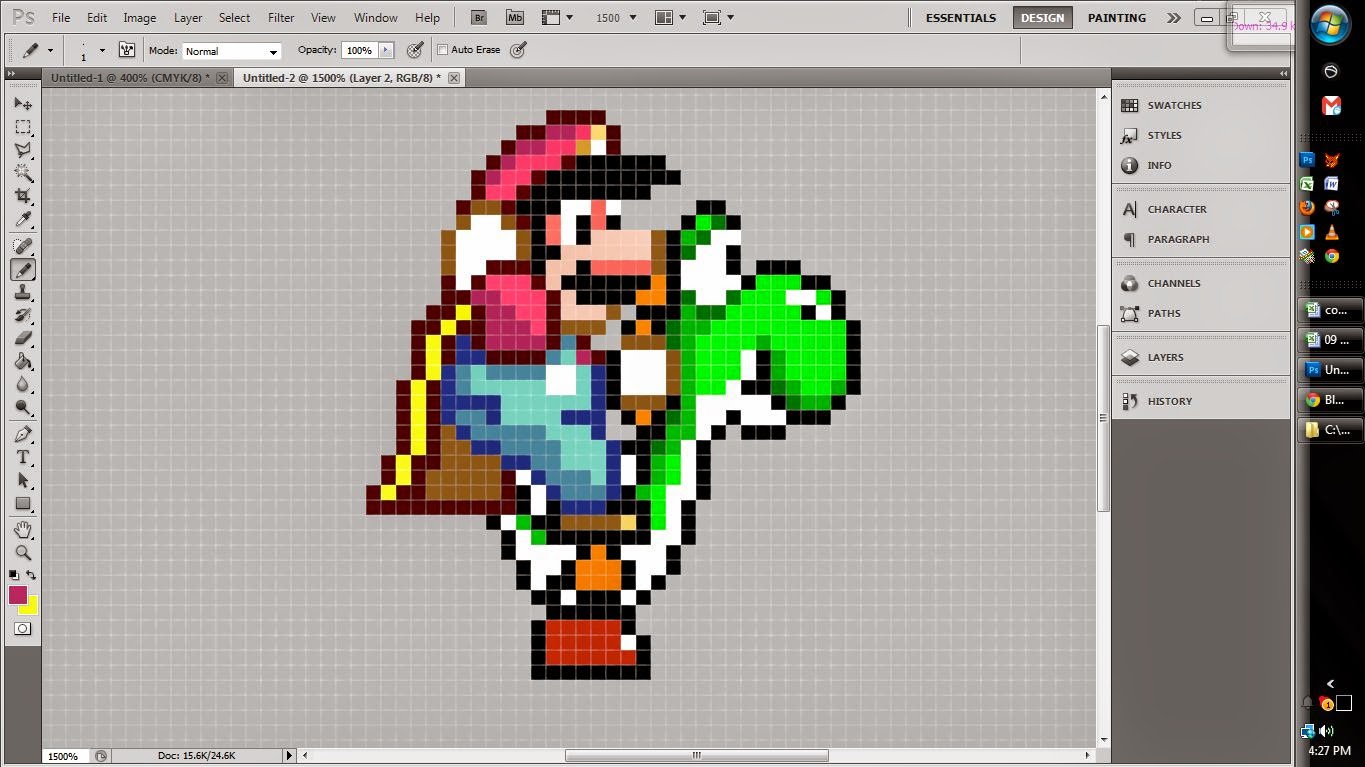Select the Eraser tool
Image resolution: width=1365 pixels, height=767 pixels.
click(x=23, y=338)
